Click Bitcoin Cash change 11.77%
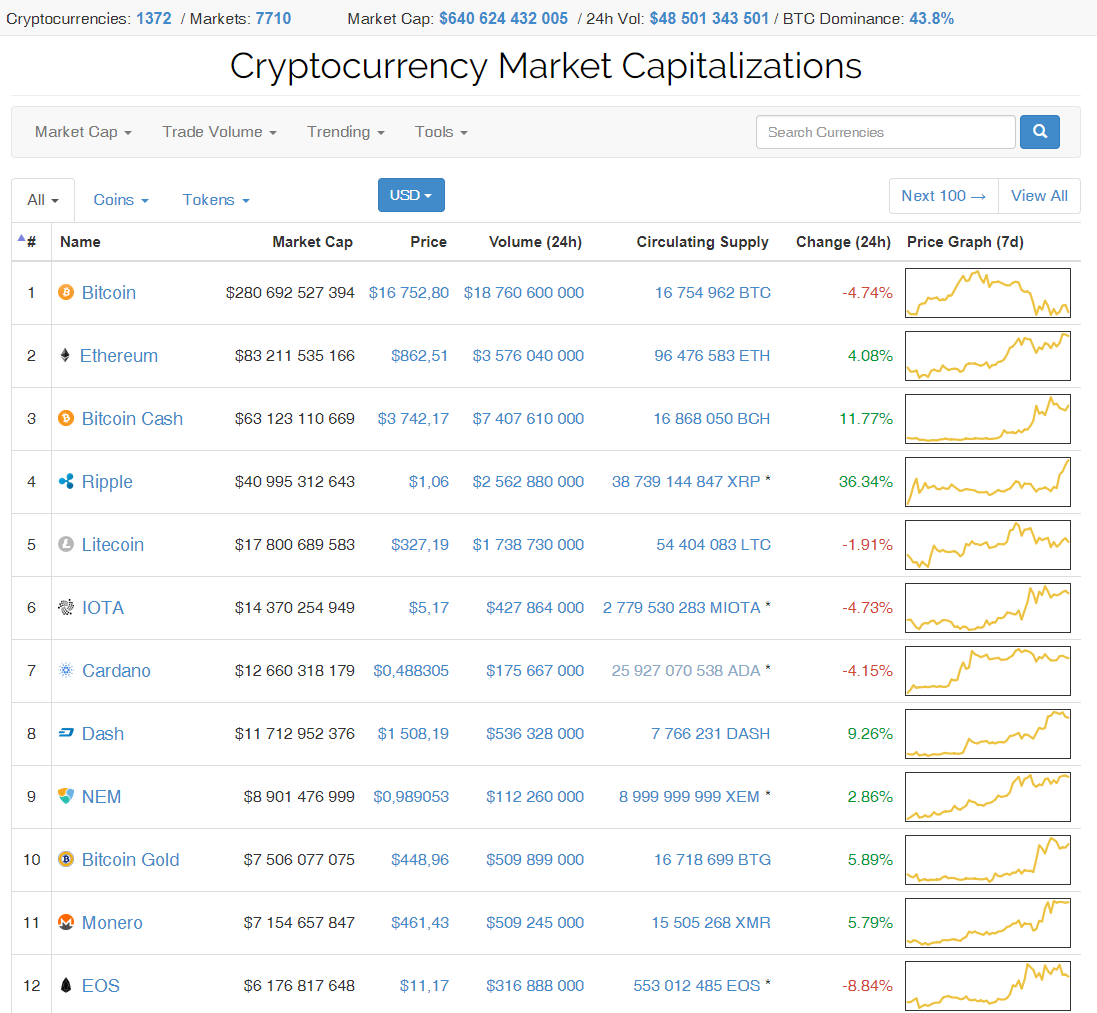The width and height of the screenshot is (1097, 1013). (866, 418)
